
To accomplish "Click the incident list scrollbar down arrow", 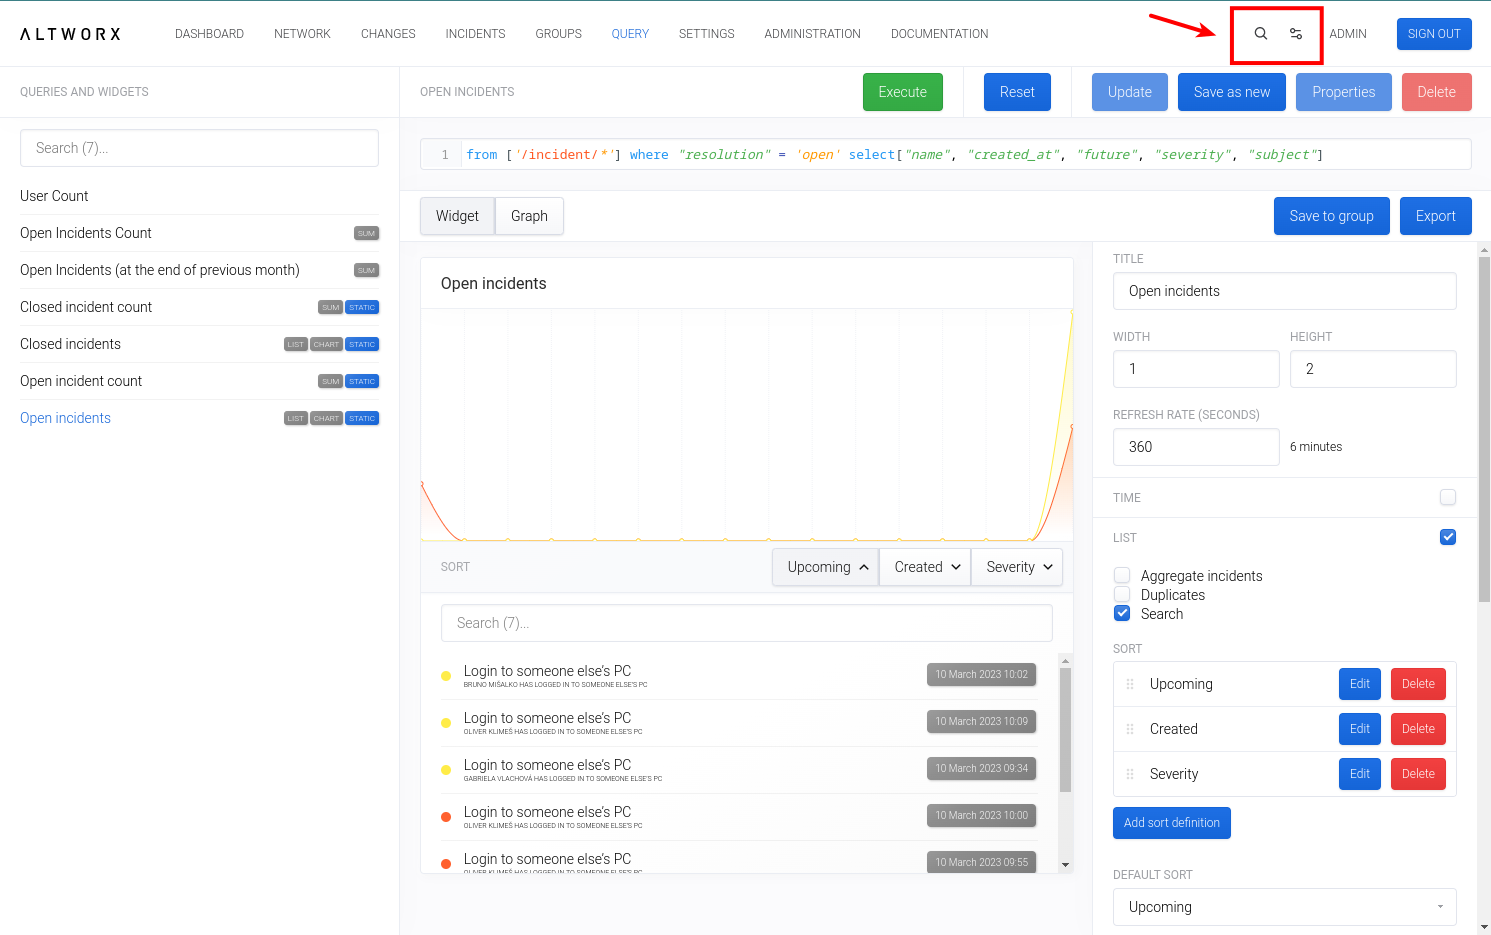I will (1065, 865).
